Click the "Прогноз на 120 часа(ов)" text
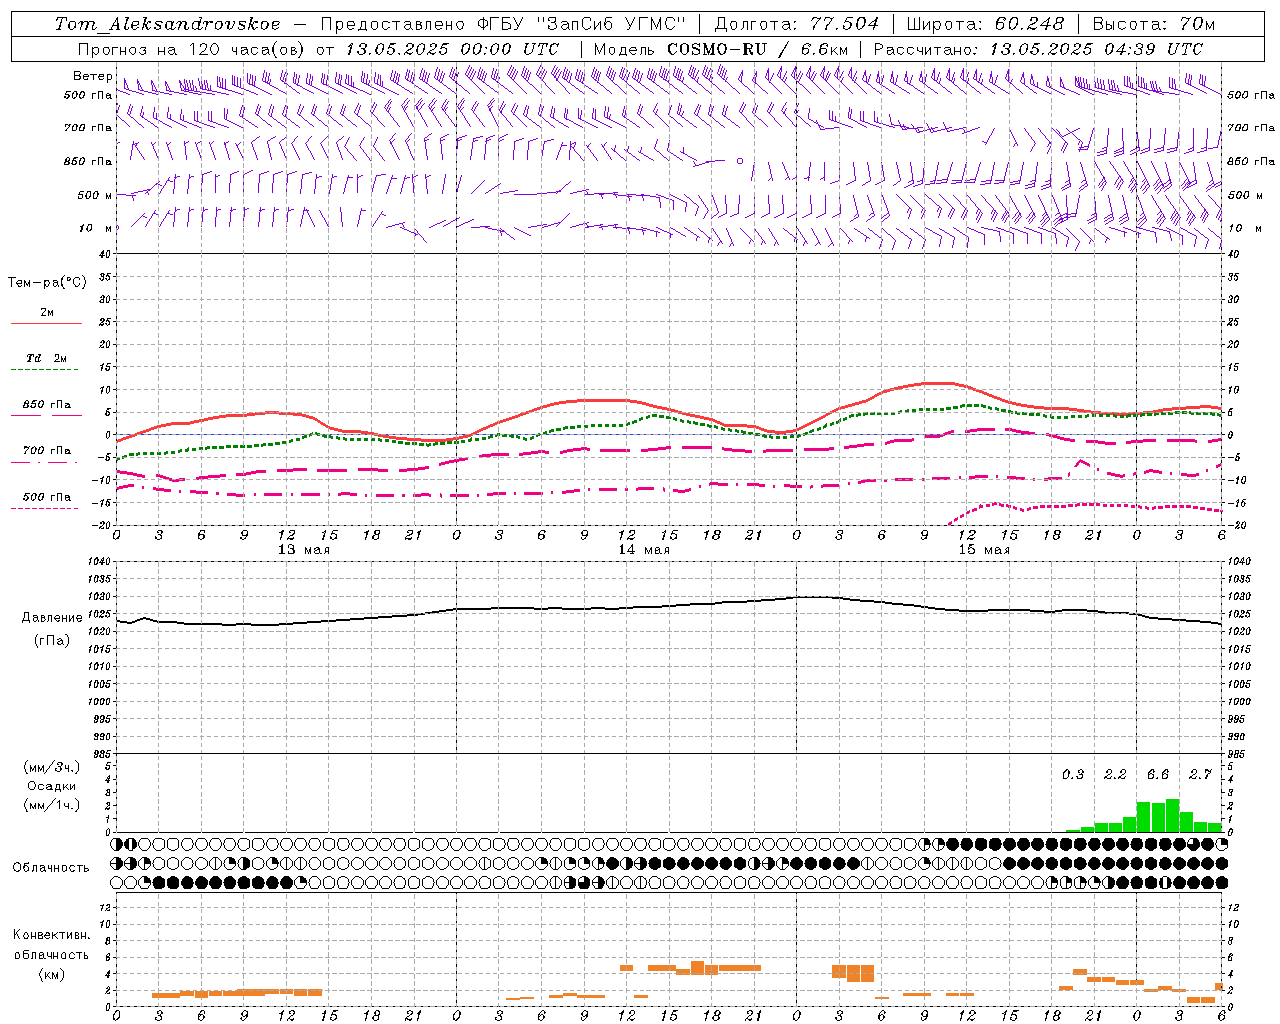Image resolution: width=1280 pixels, height=1024 pixels. (192, 49)
